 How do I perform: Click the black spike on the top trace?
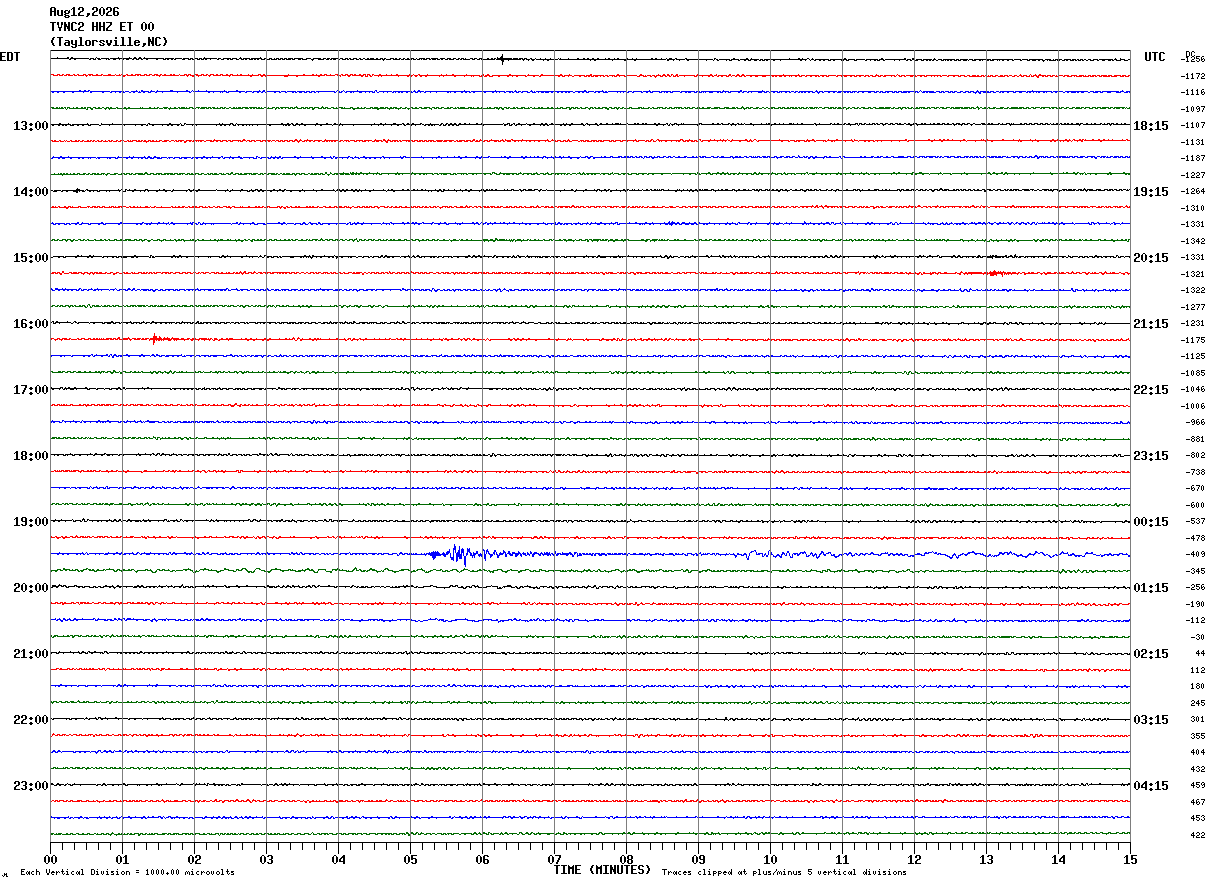pyautogui.click(x=502, y=59)
